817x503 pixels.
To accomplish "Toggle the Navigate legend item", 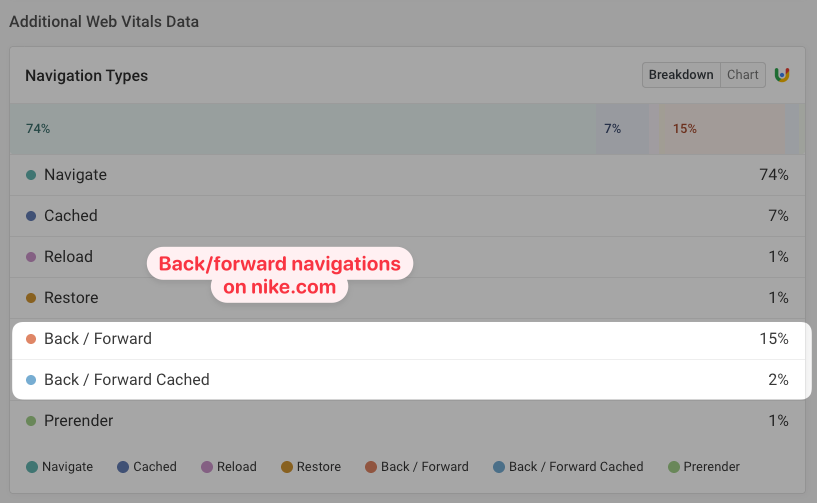I will point(59,467).
